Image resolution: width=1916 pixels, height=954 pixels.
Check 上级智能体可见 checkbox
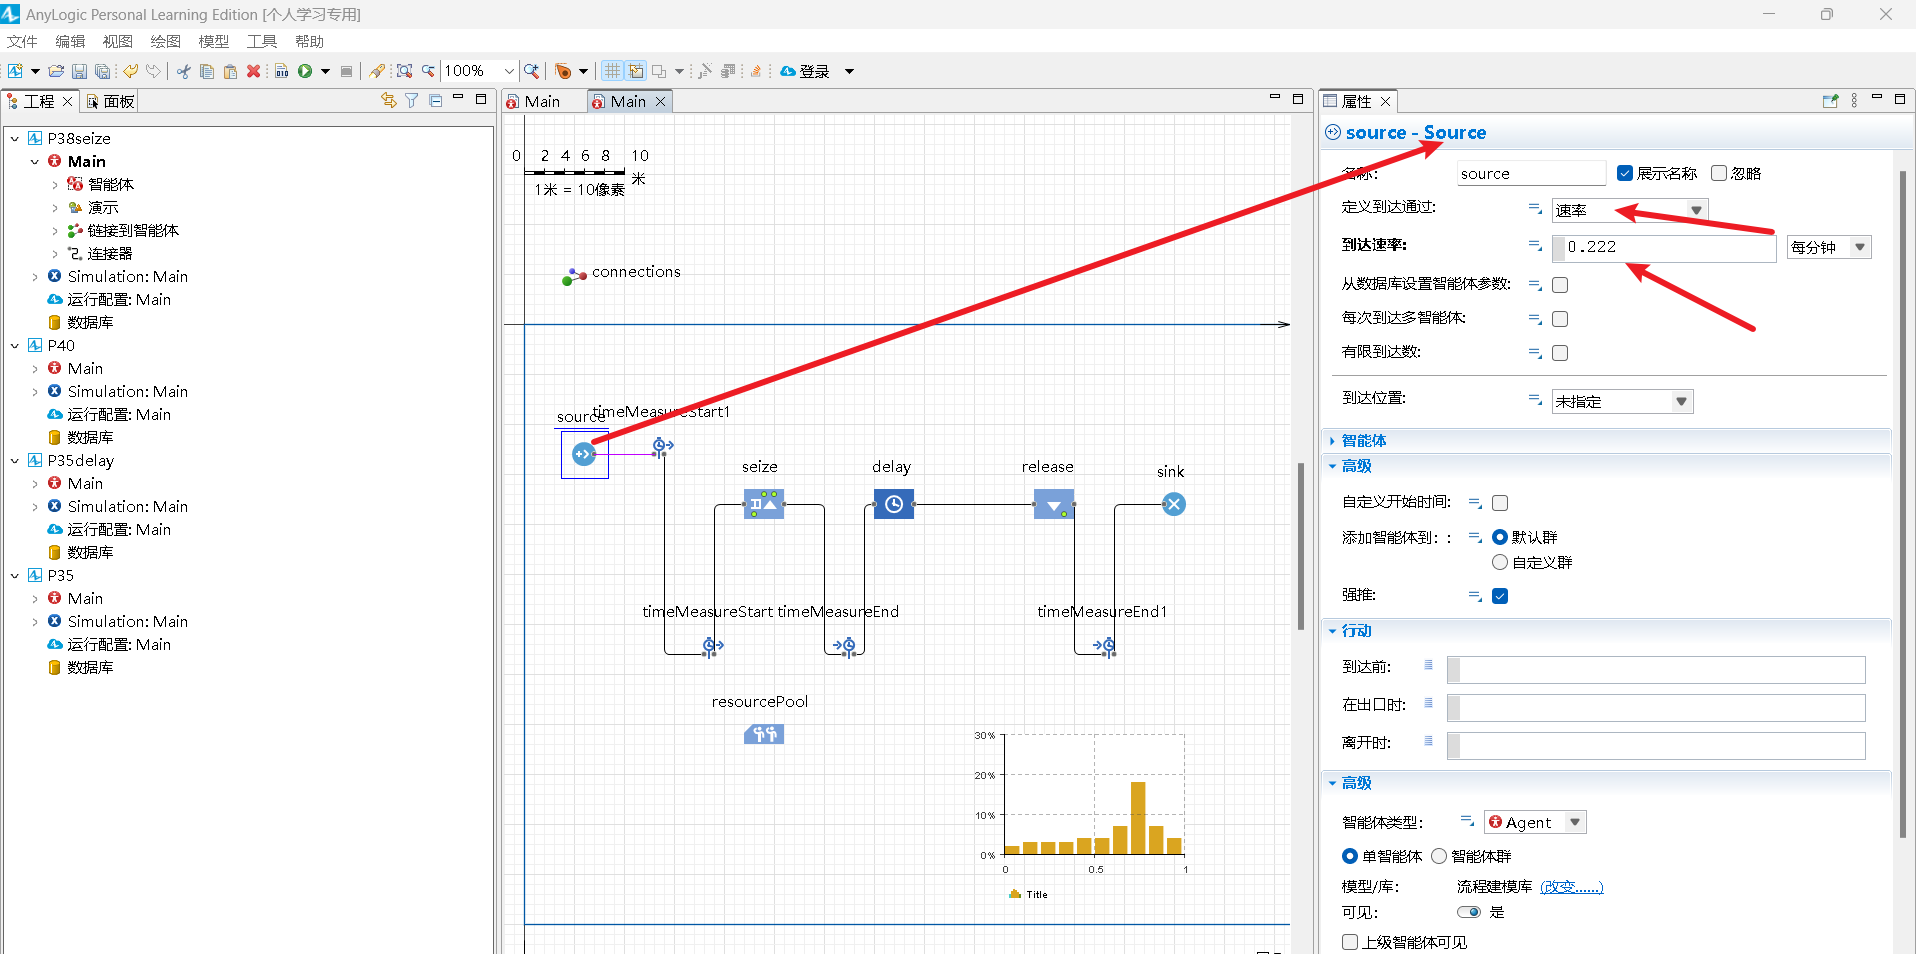(1350, 942)
